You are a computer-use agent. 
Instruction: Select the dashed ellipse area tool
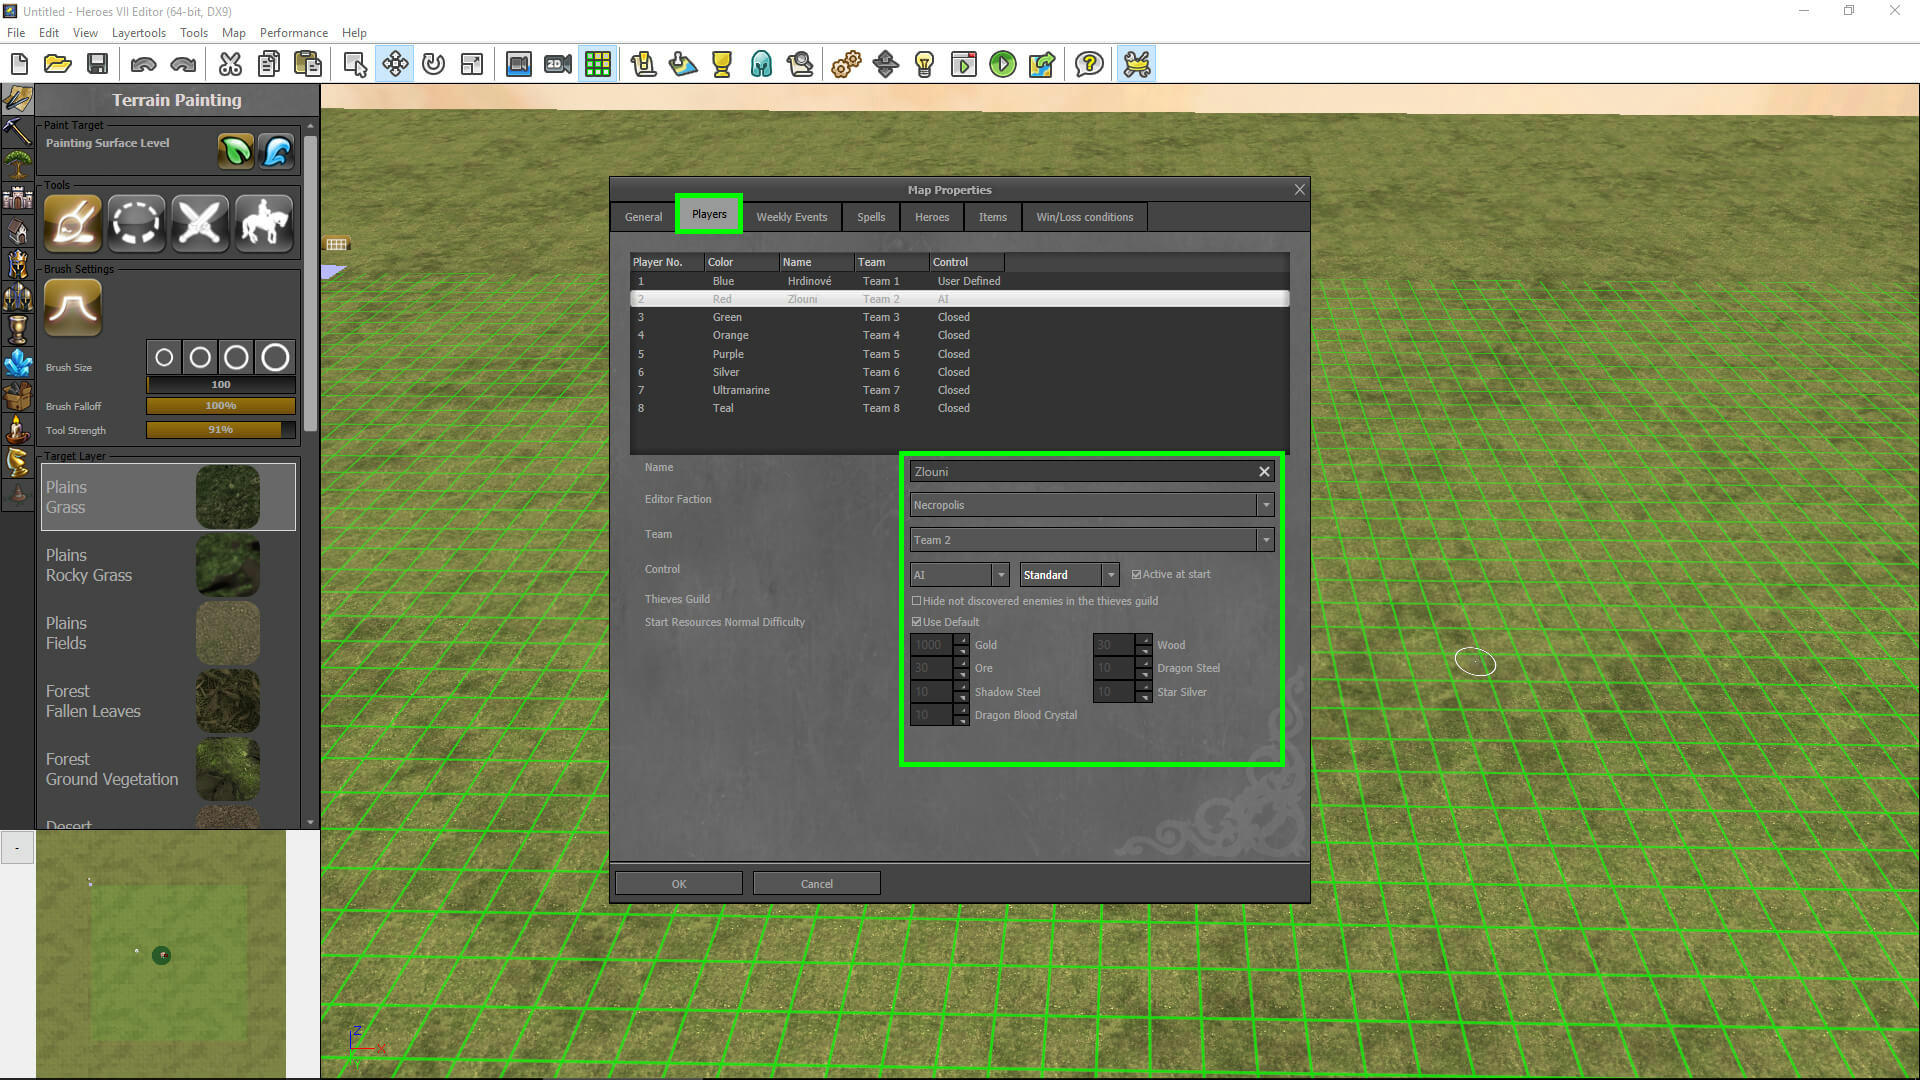[137, 222]
